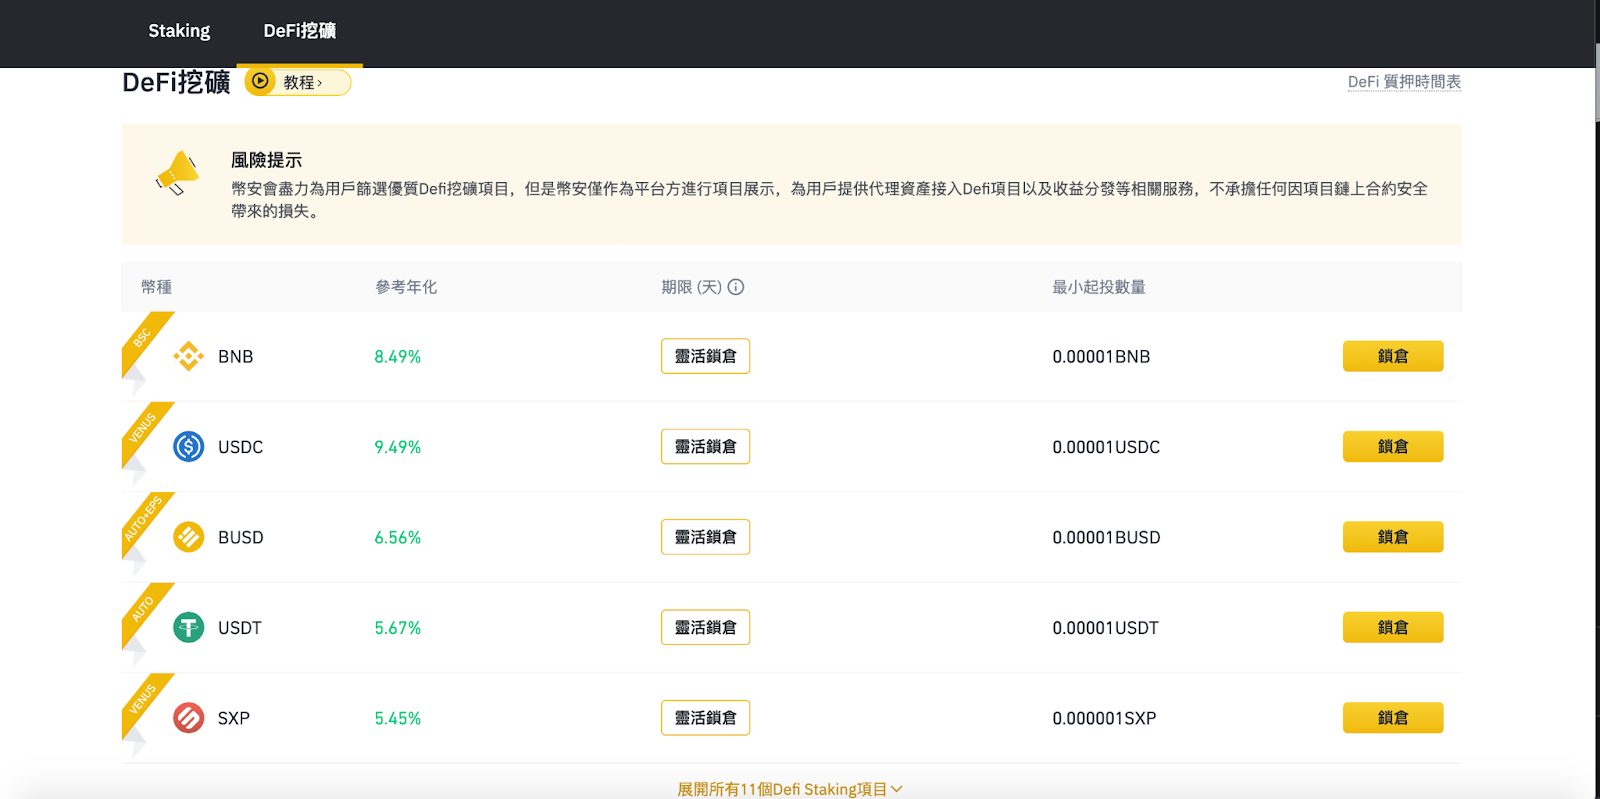Image resolution: width=1600 pixels, height=799 pixels.
Task: Click the 5.67% rate for USDT
Action: [x=398, y=628]
